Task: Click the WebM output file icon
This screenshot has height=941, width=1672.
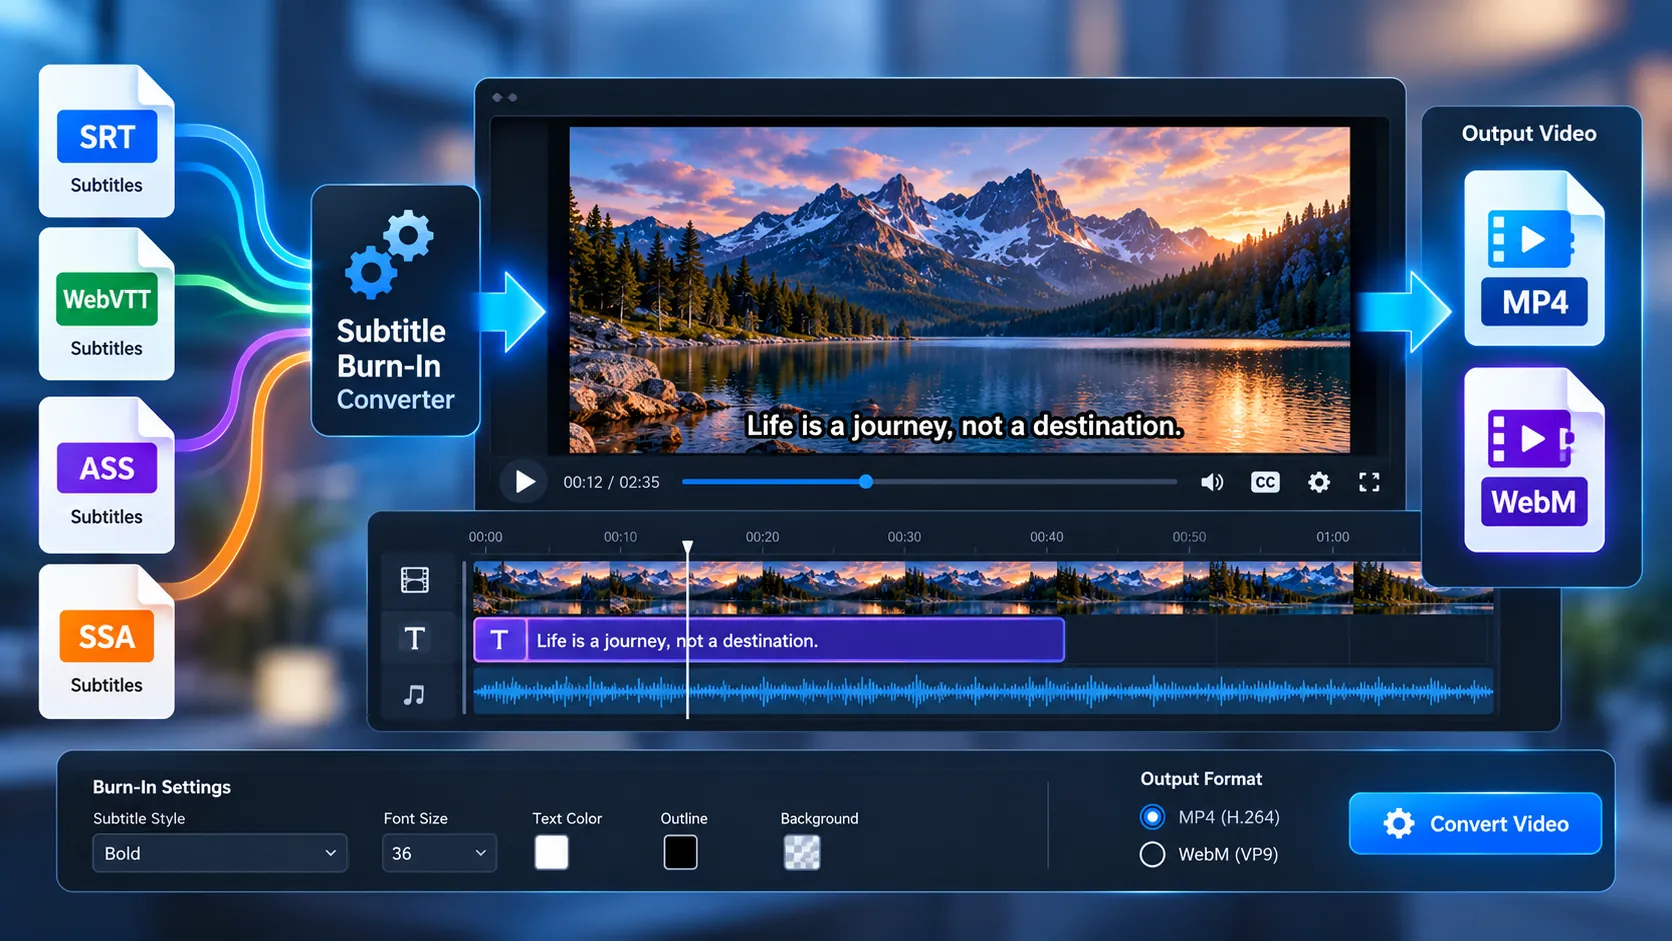Action: pyautogui.click(x=1535, y=460)
